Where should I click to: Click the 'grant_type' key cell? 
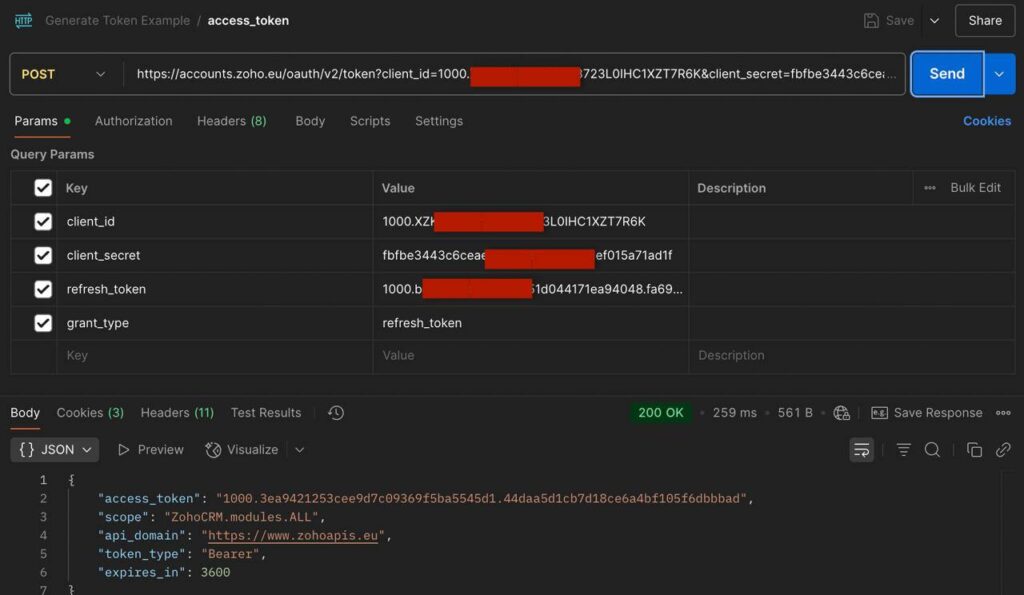[x=215, y=323]
